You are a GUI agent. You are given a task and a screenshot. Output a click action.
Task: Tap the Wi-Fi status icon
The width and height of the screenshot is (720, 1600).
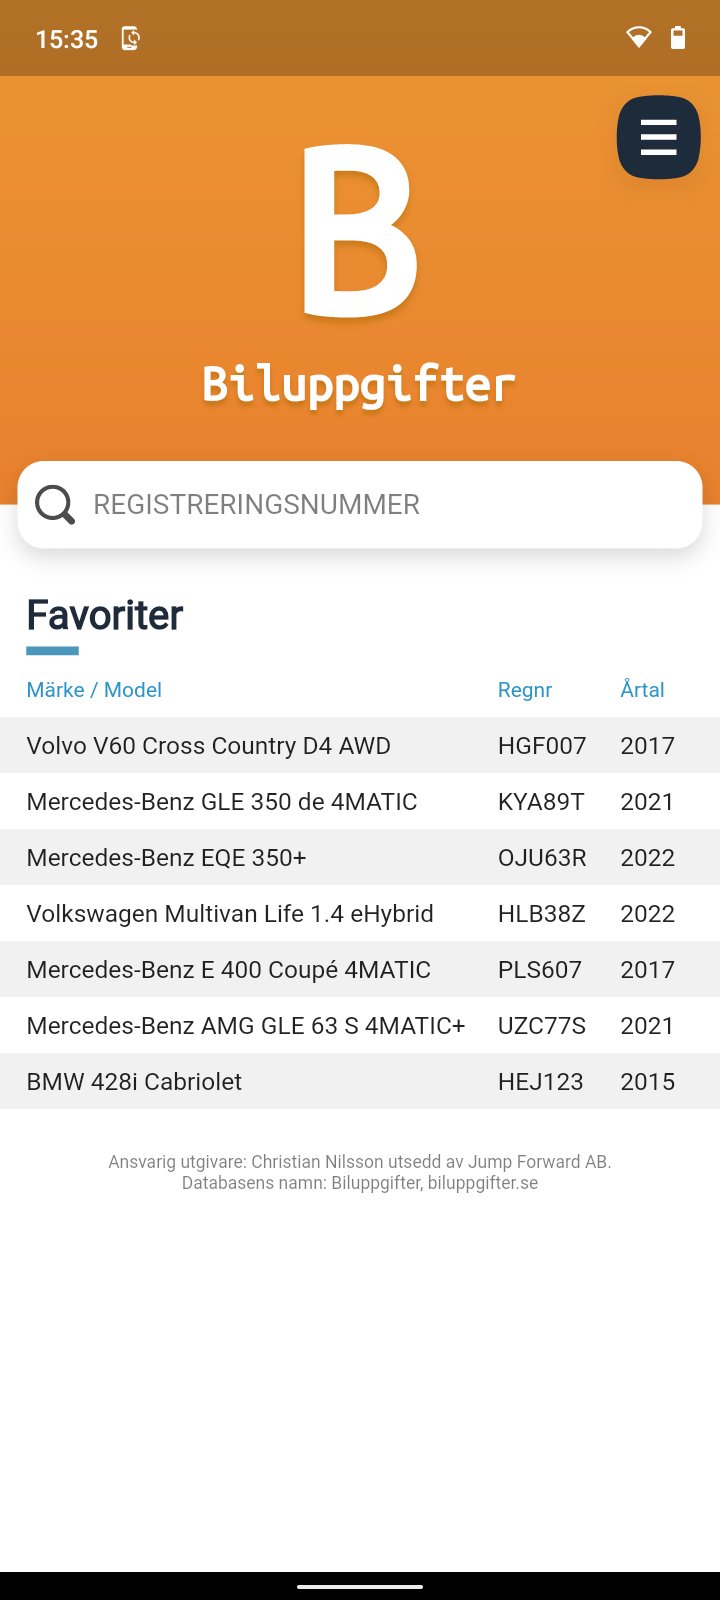tap(638, 38)
